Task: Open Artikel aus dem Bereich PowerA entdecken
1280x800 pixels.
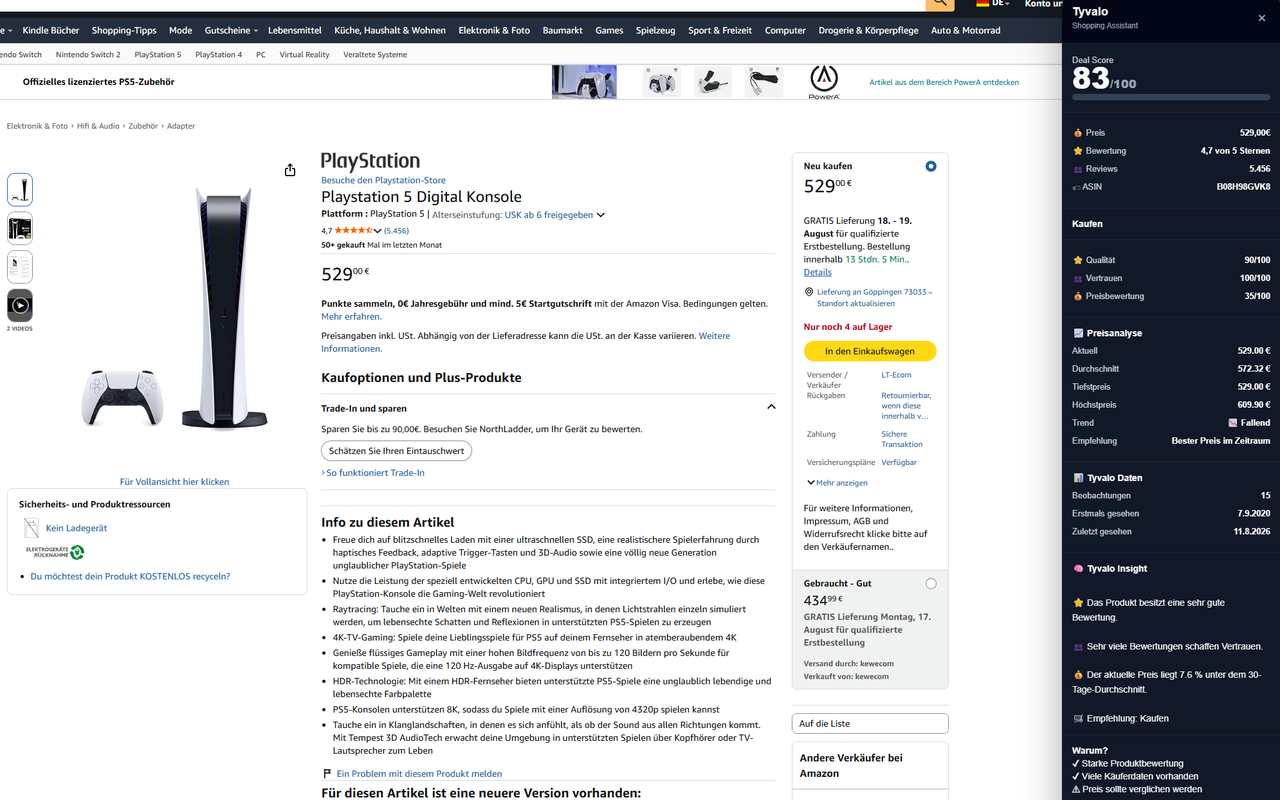Action: tap(944, 82)
